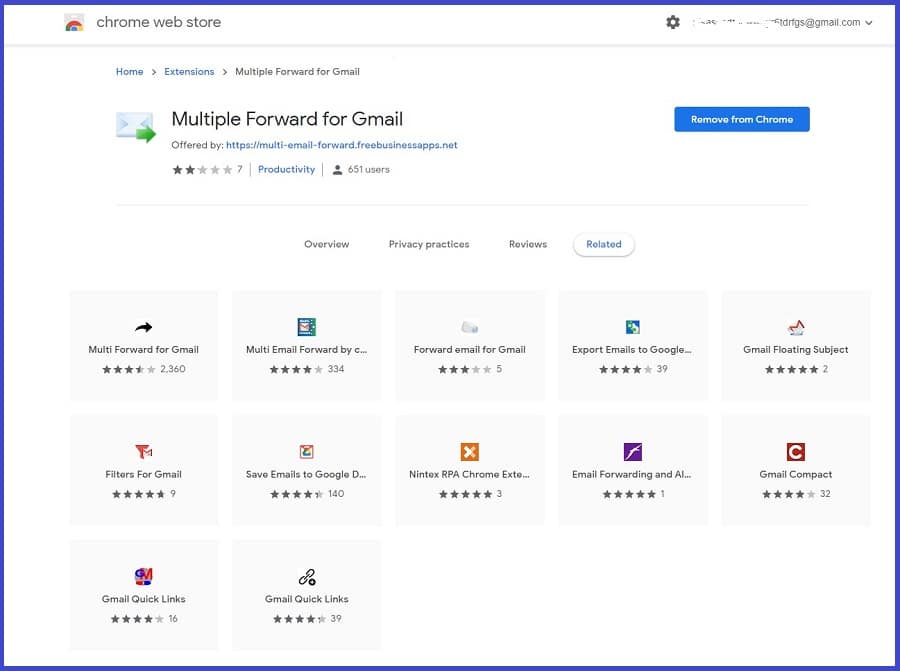Click the Filters For Gmail icon
The width and height of the screenshot is (900, 671).
pos(143,452)
